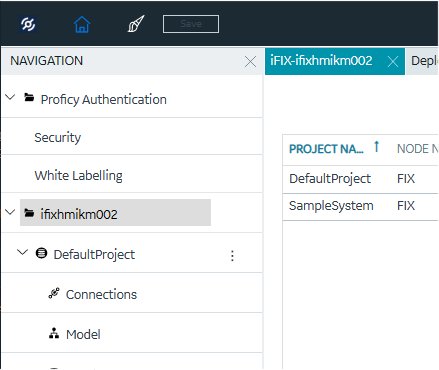439x370 pixels.
Task: Click the DefaultProject database icon
Action: 41,253
